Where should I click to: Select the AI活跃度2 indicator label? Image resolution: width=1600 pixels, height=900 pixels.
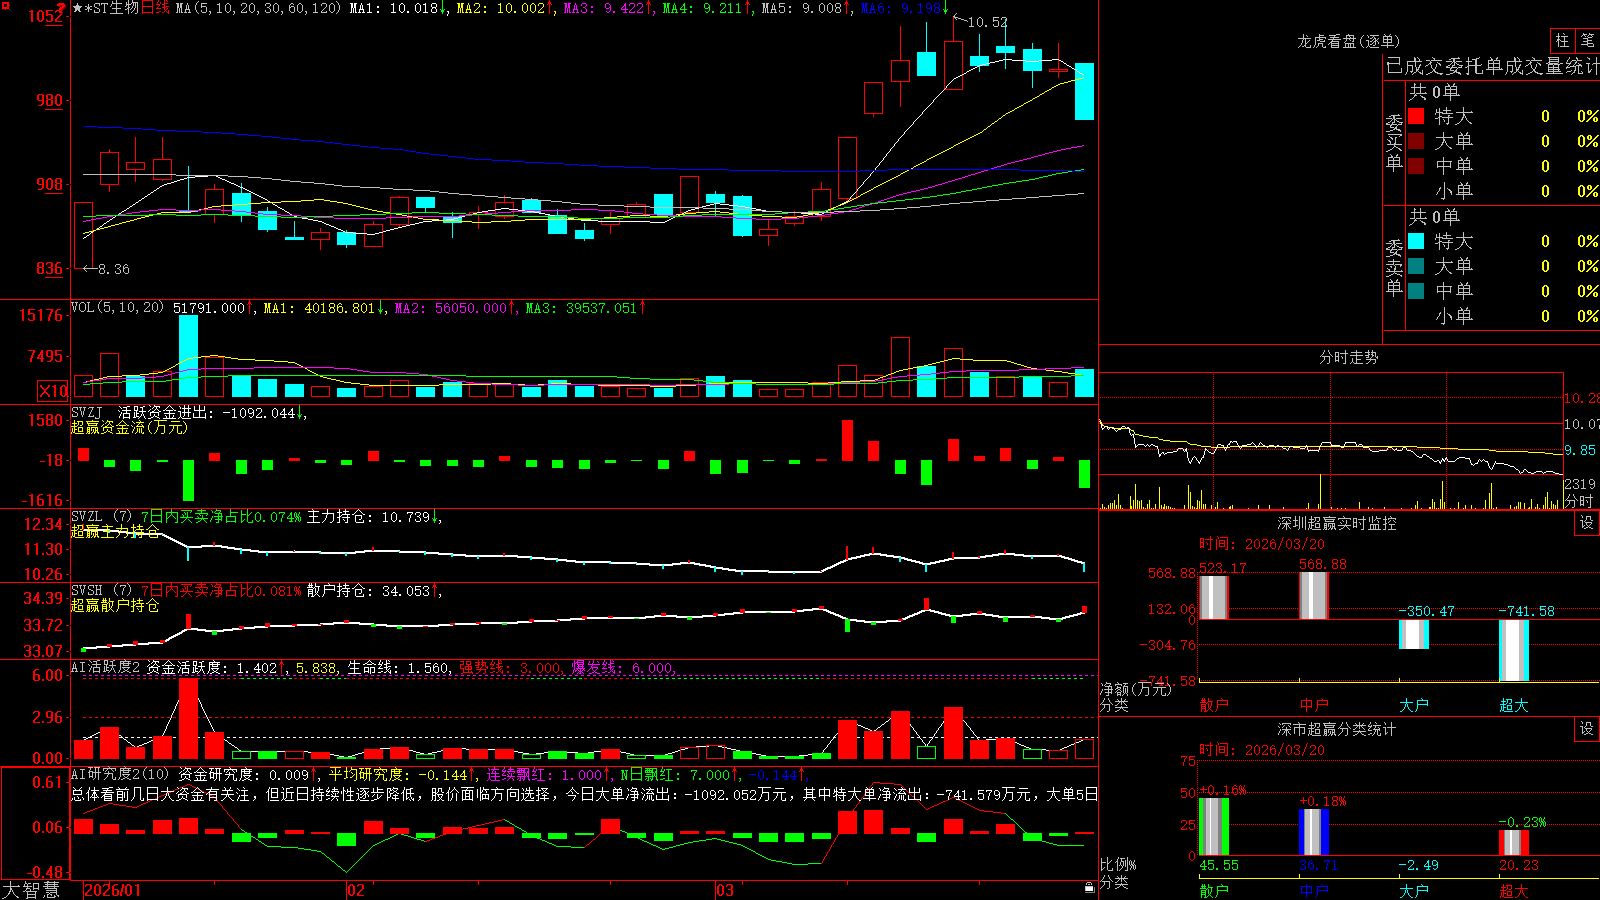tap(106, 667)
